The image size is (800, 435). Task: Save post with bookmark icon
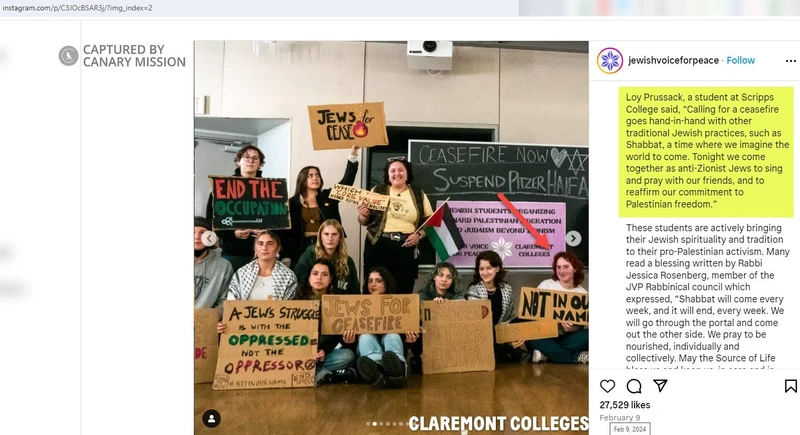click(790, 386)
